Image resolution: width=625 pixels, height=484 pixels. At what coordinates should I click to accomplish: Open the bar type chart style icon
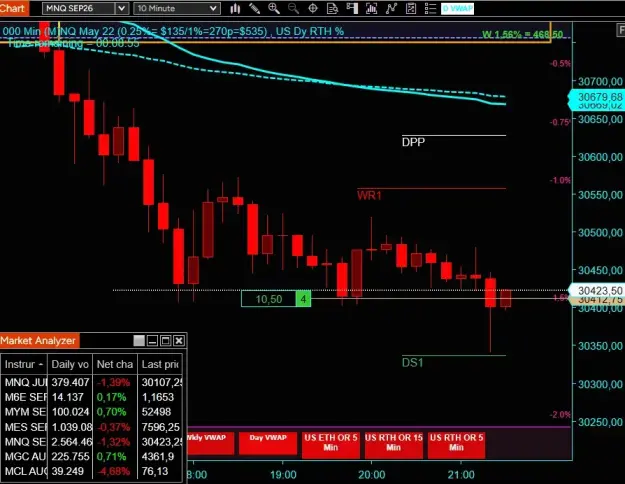[x=235, y=8]
